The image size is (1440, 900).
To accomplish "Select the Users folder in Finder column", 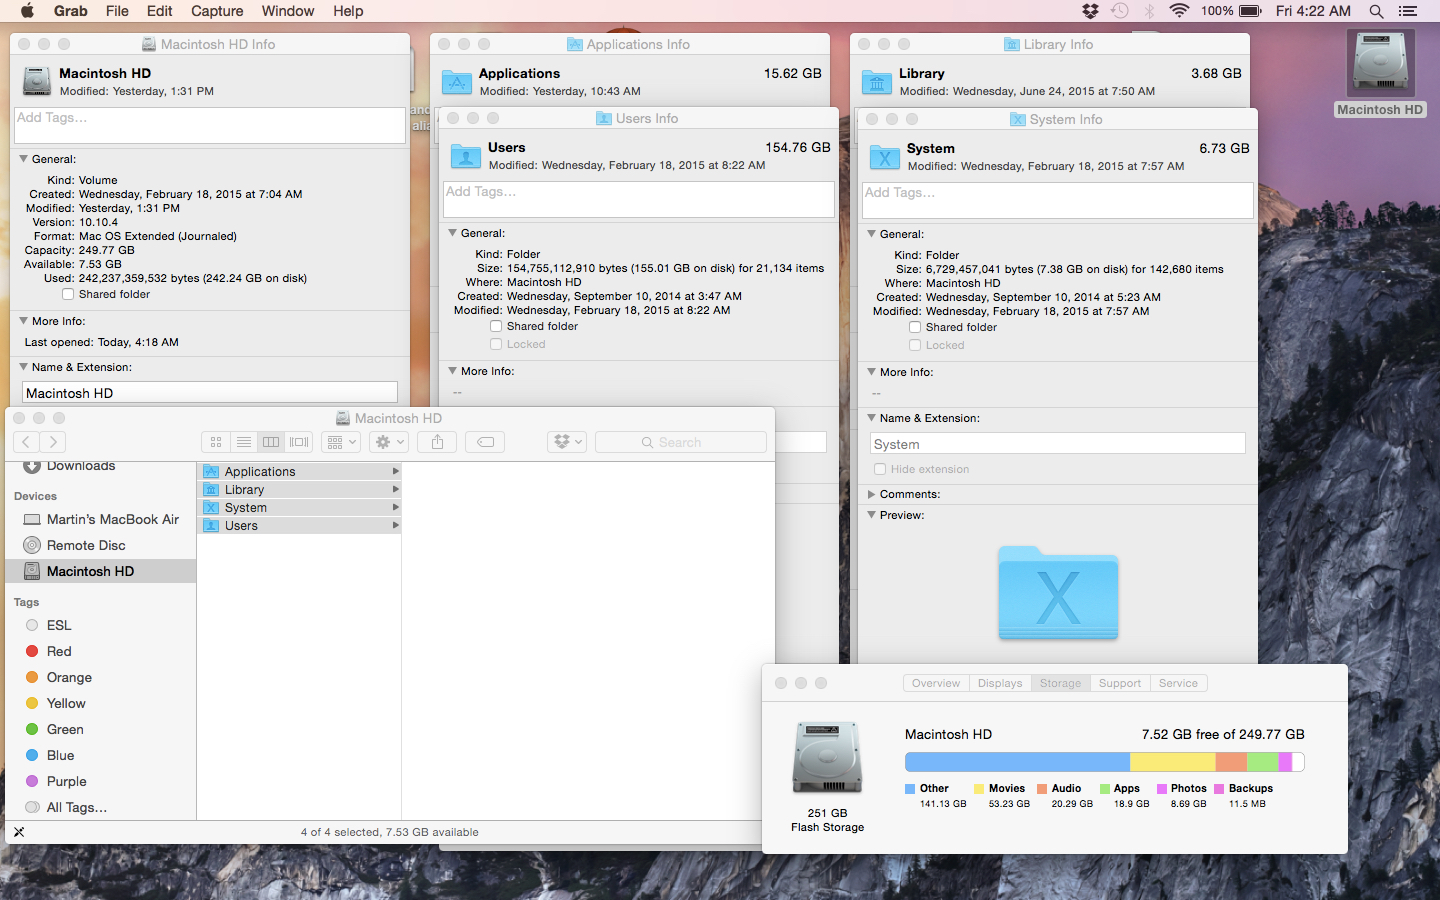I will (300, 525).
